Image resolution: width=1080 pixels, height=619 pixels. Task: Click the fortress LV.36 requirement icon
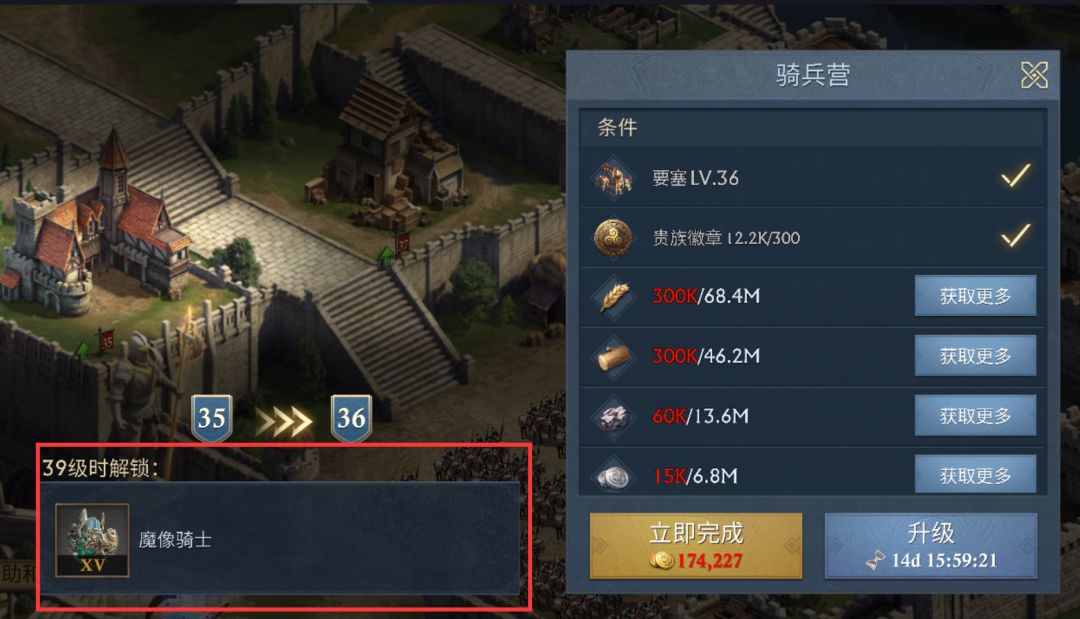click(613, 178)
